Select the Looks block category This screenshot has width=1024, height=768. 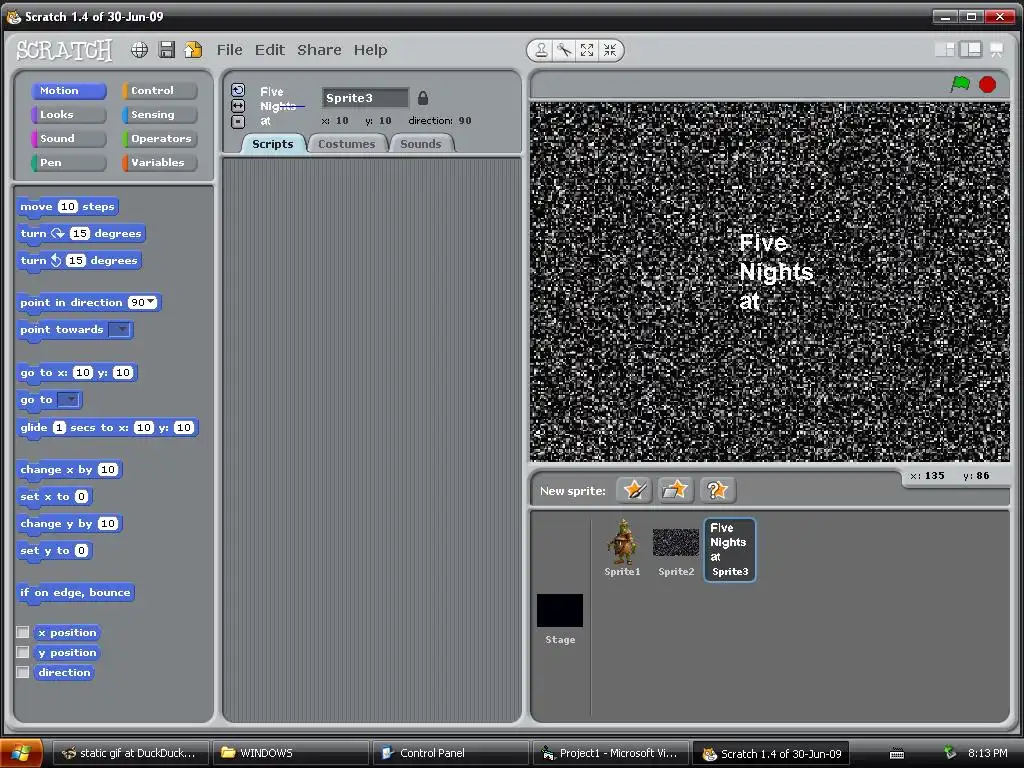[x=69, y=114]
